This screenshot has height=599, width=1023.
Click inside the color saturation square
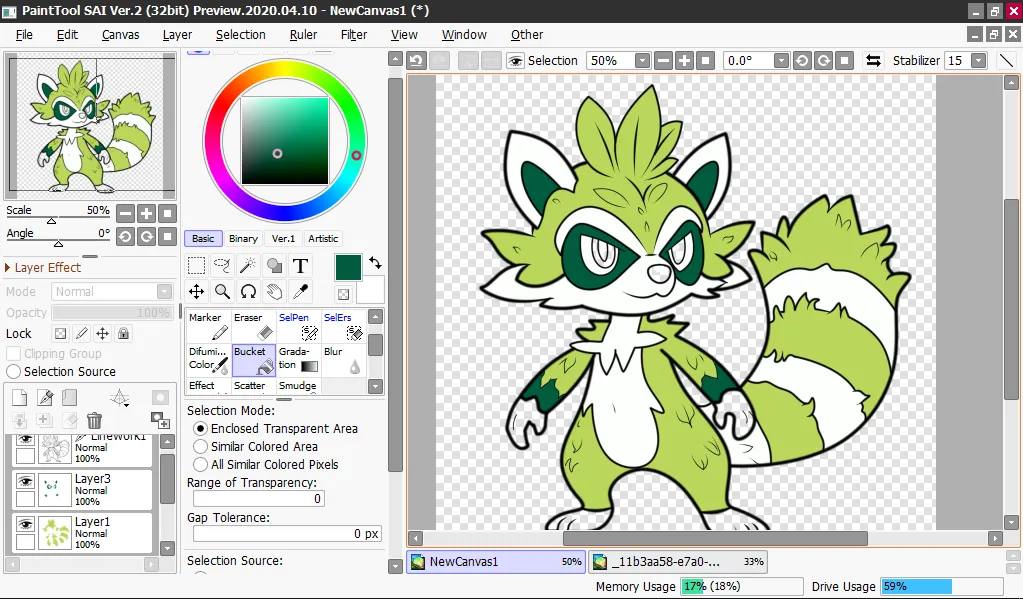coord(285,141)
